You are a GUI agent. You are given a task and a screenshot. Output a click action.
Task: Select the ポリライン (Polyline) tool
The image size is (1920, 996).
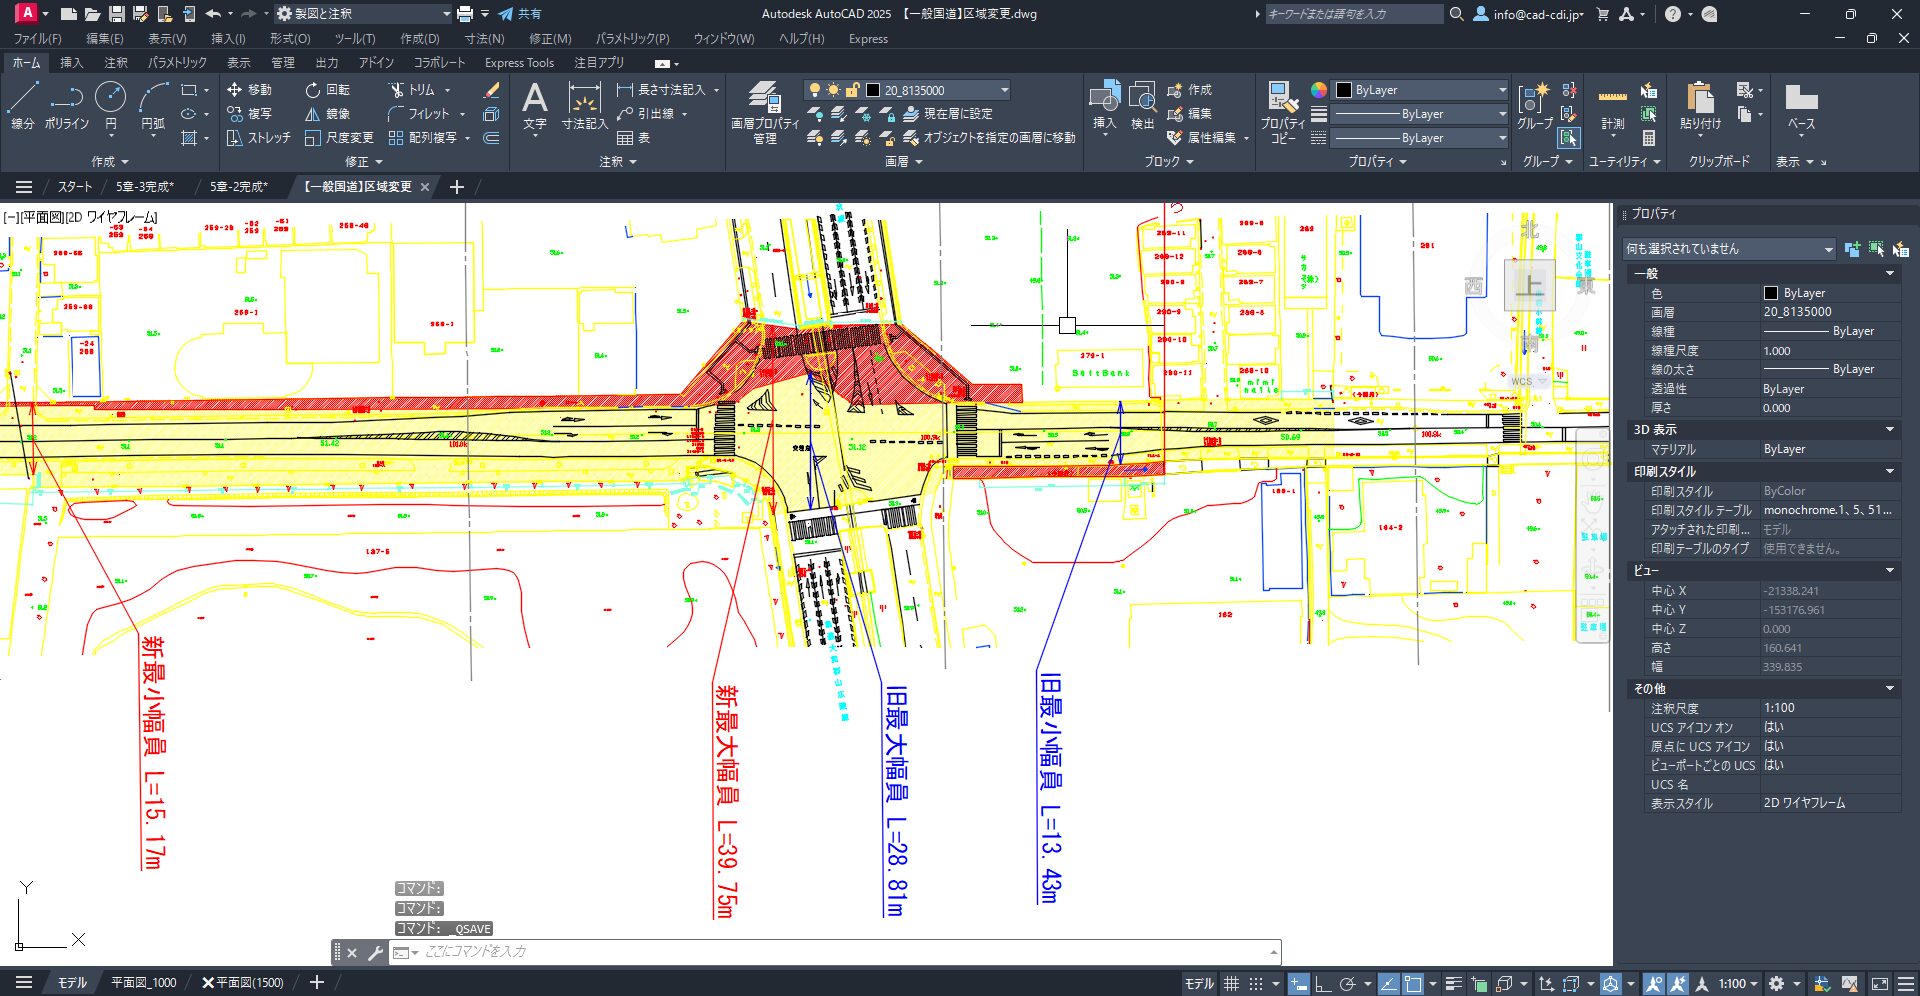tap(66, 105)
